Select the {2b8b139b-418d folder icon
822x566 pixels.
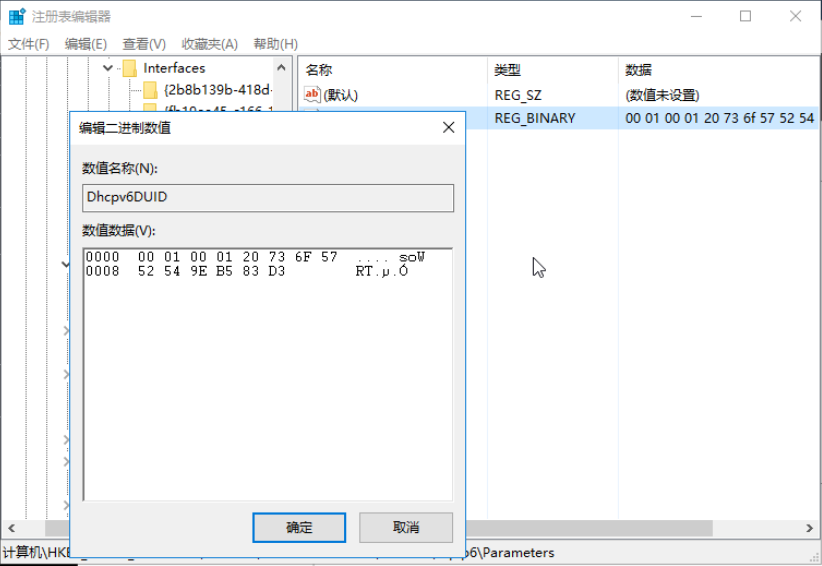coord(150,90)
